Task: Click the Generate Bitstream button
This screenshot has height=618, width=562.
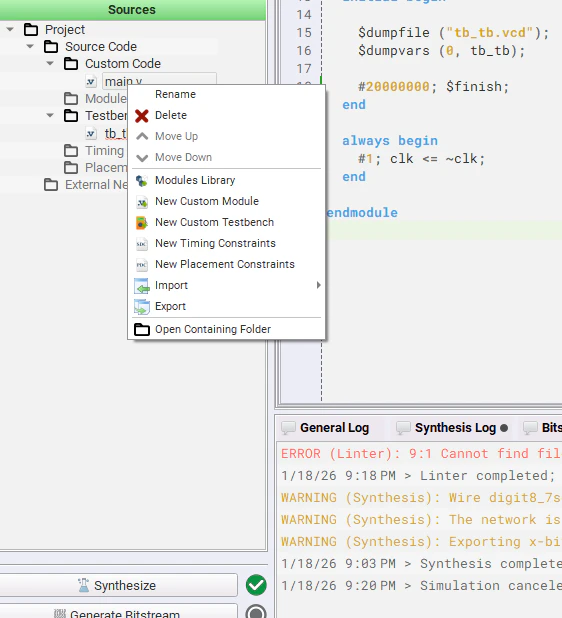Action: point(117,612)
